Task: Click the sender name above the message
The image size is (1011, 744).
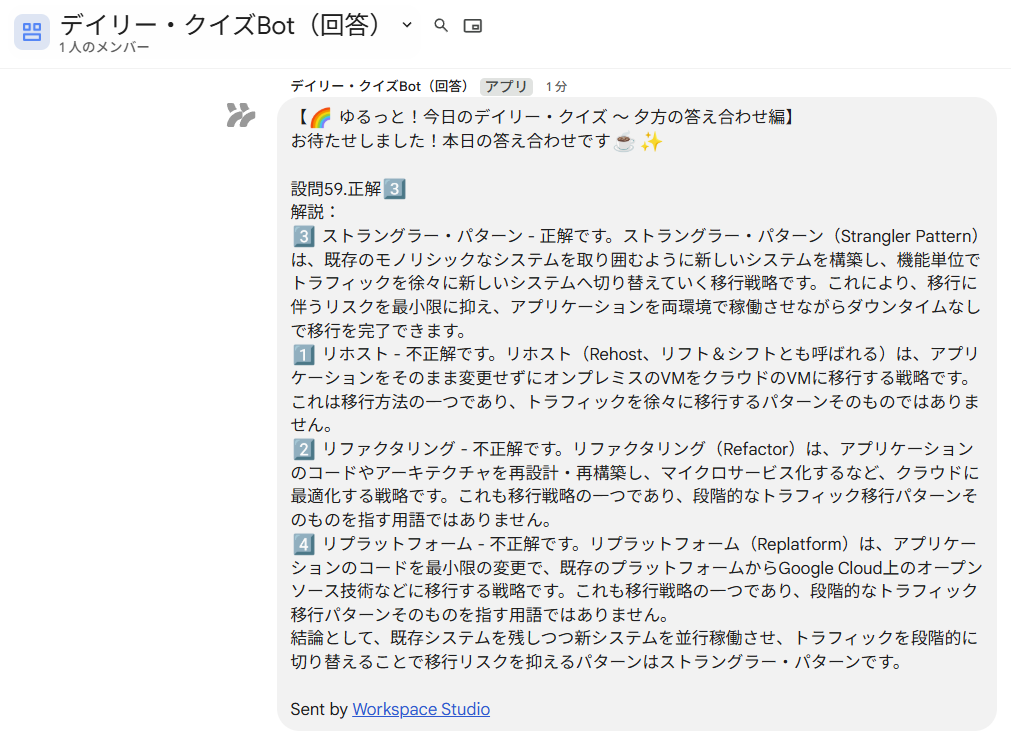Action: 380,87
